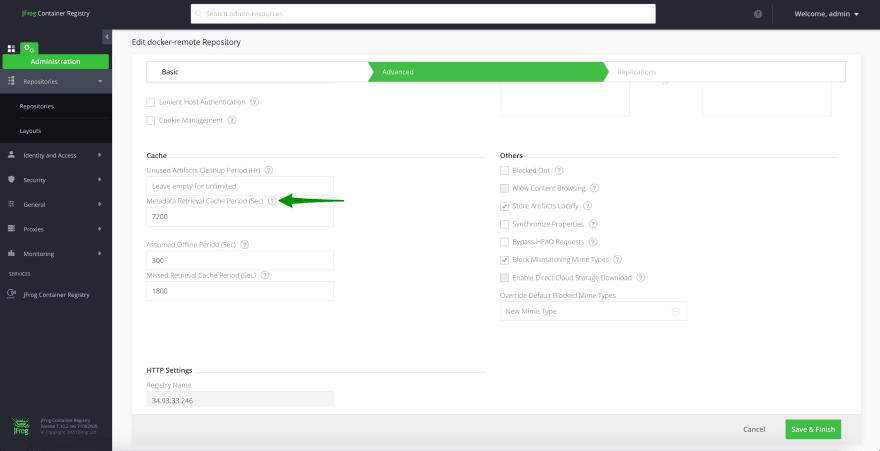Click the Proxies server icon

click(11, 229)
